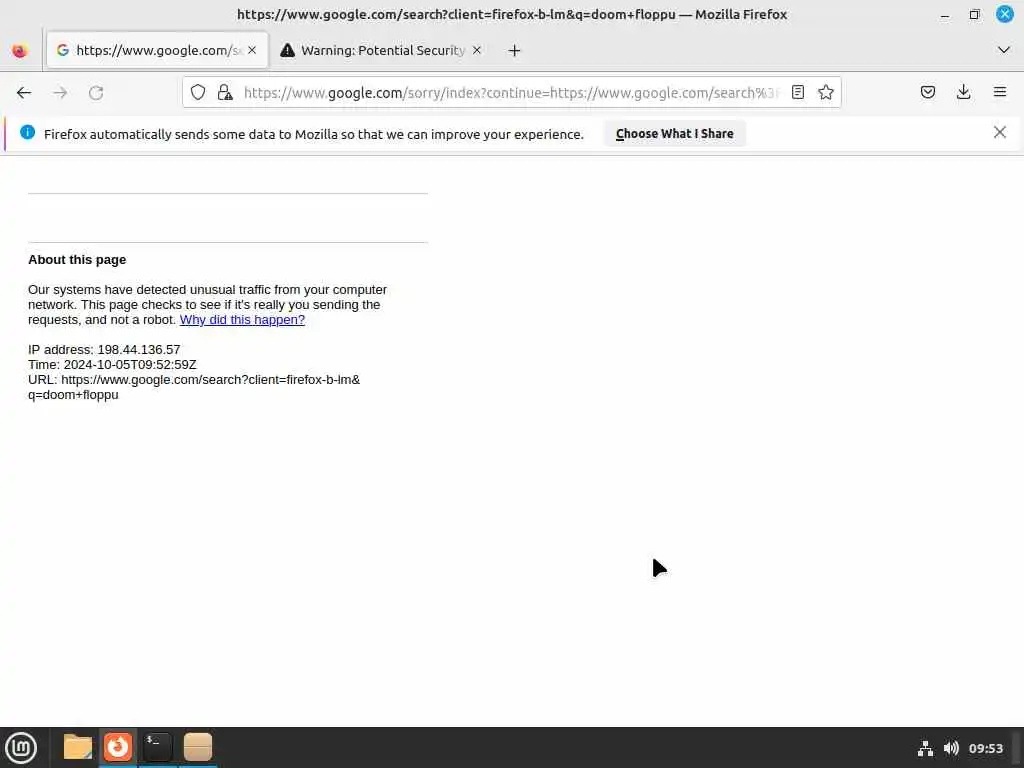The width and height of the screenshot is (1024, 768).
Task: Open a new tab with plus button
Action: 514,50
